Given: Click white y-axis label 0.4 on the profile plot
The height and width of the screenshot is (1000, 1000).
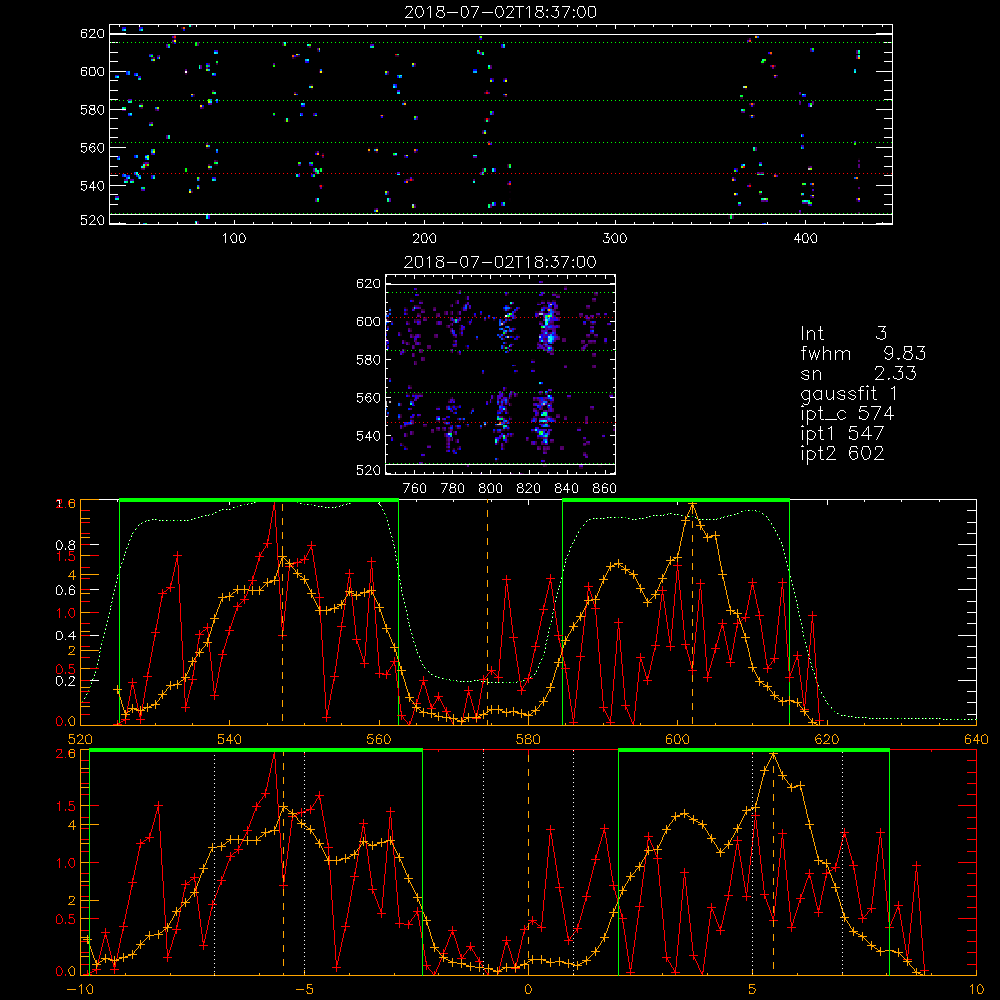Looking at the screenshot, I should click(66, 636).
